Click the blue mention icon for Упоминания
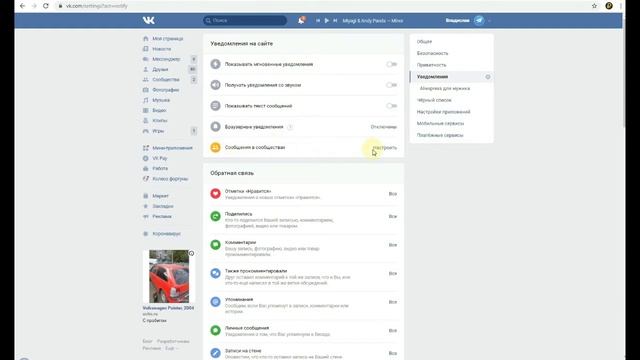 pyautogui.click(x=216, y=302)
